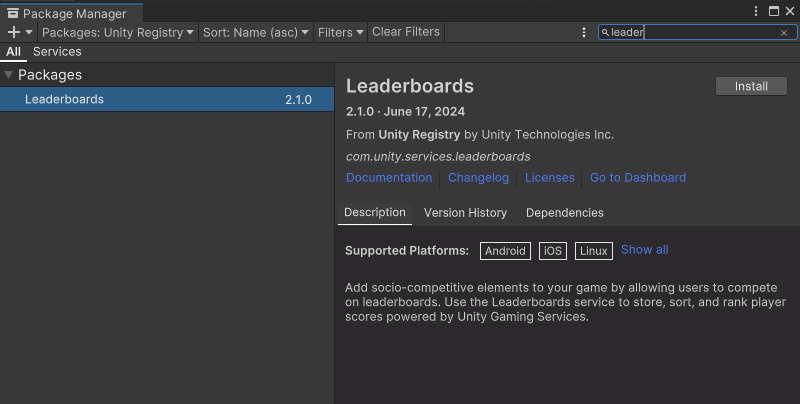Image resolution: width=800 pixels, height=404 pixels.
Task: Install the Leaderboards package
Action: coord(751,86)
